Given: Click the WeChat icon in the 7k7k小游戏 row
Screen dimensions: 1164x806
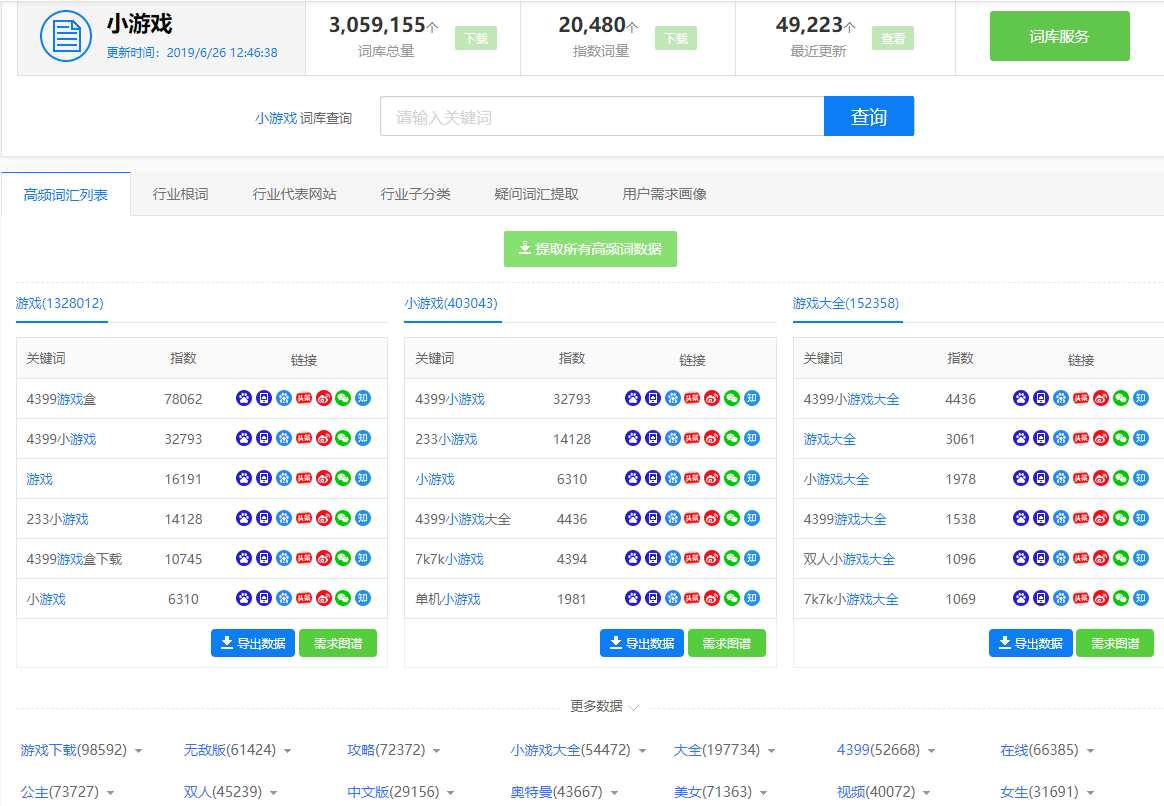Looking at the screenshot, I should (x=732, y=558).
